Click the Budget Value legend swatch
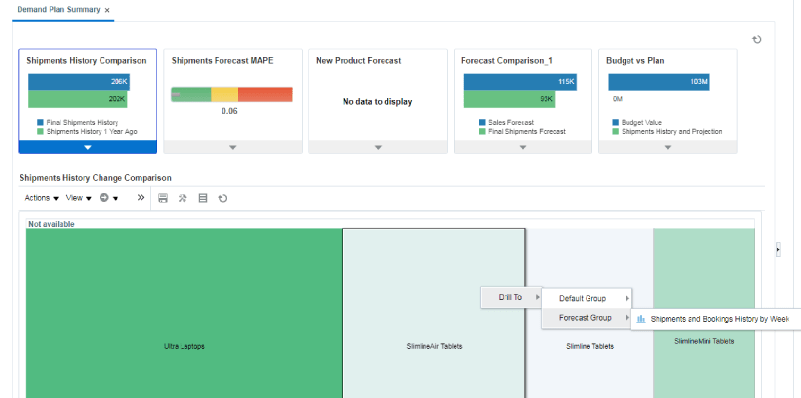The width and height of the screenshot is (801, 398). [616, 123]
